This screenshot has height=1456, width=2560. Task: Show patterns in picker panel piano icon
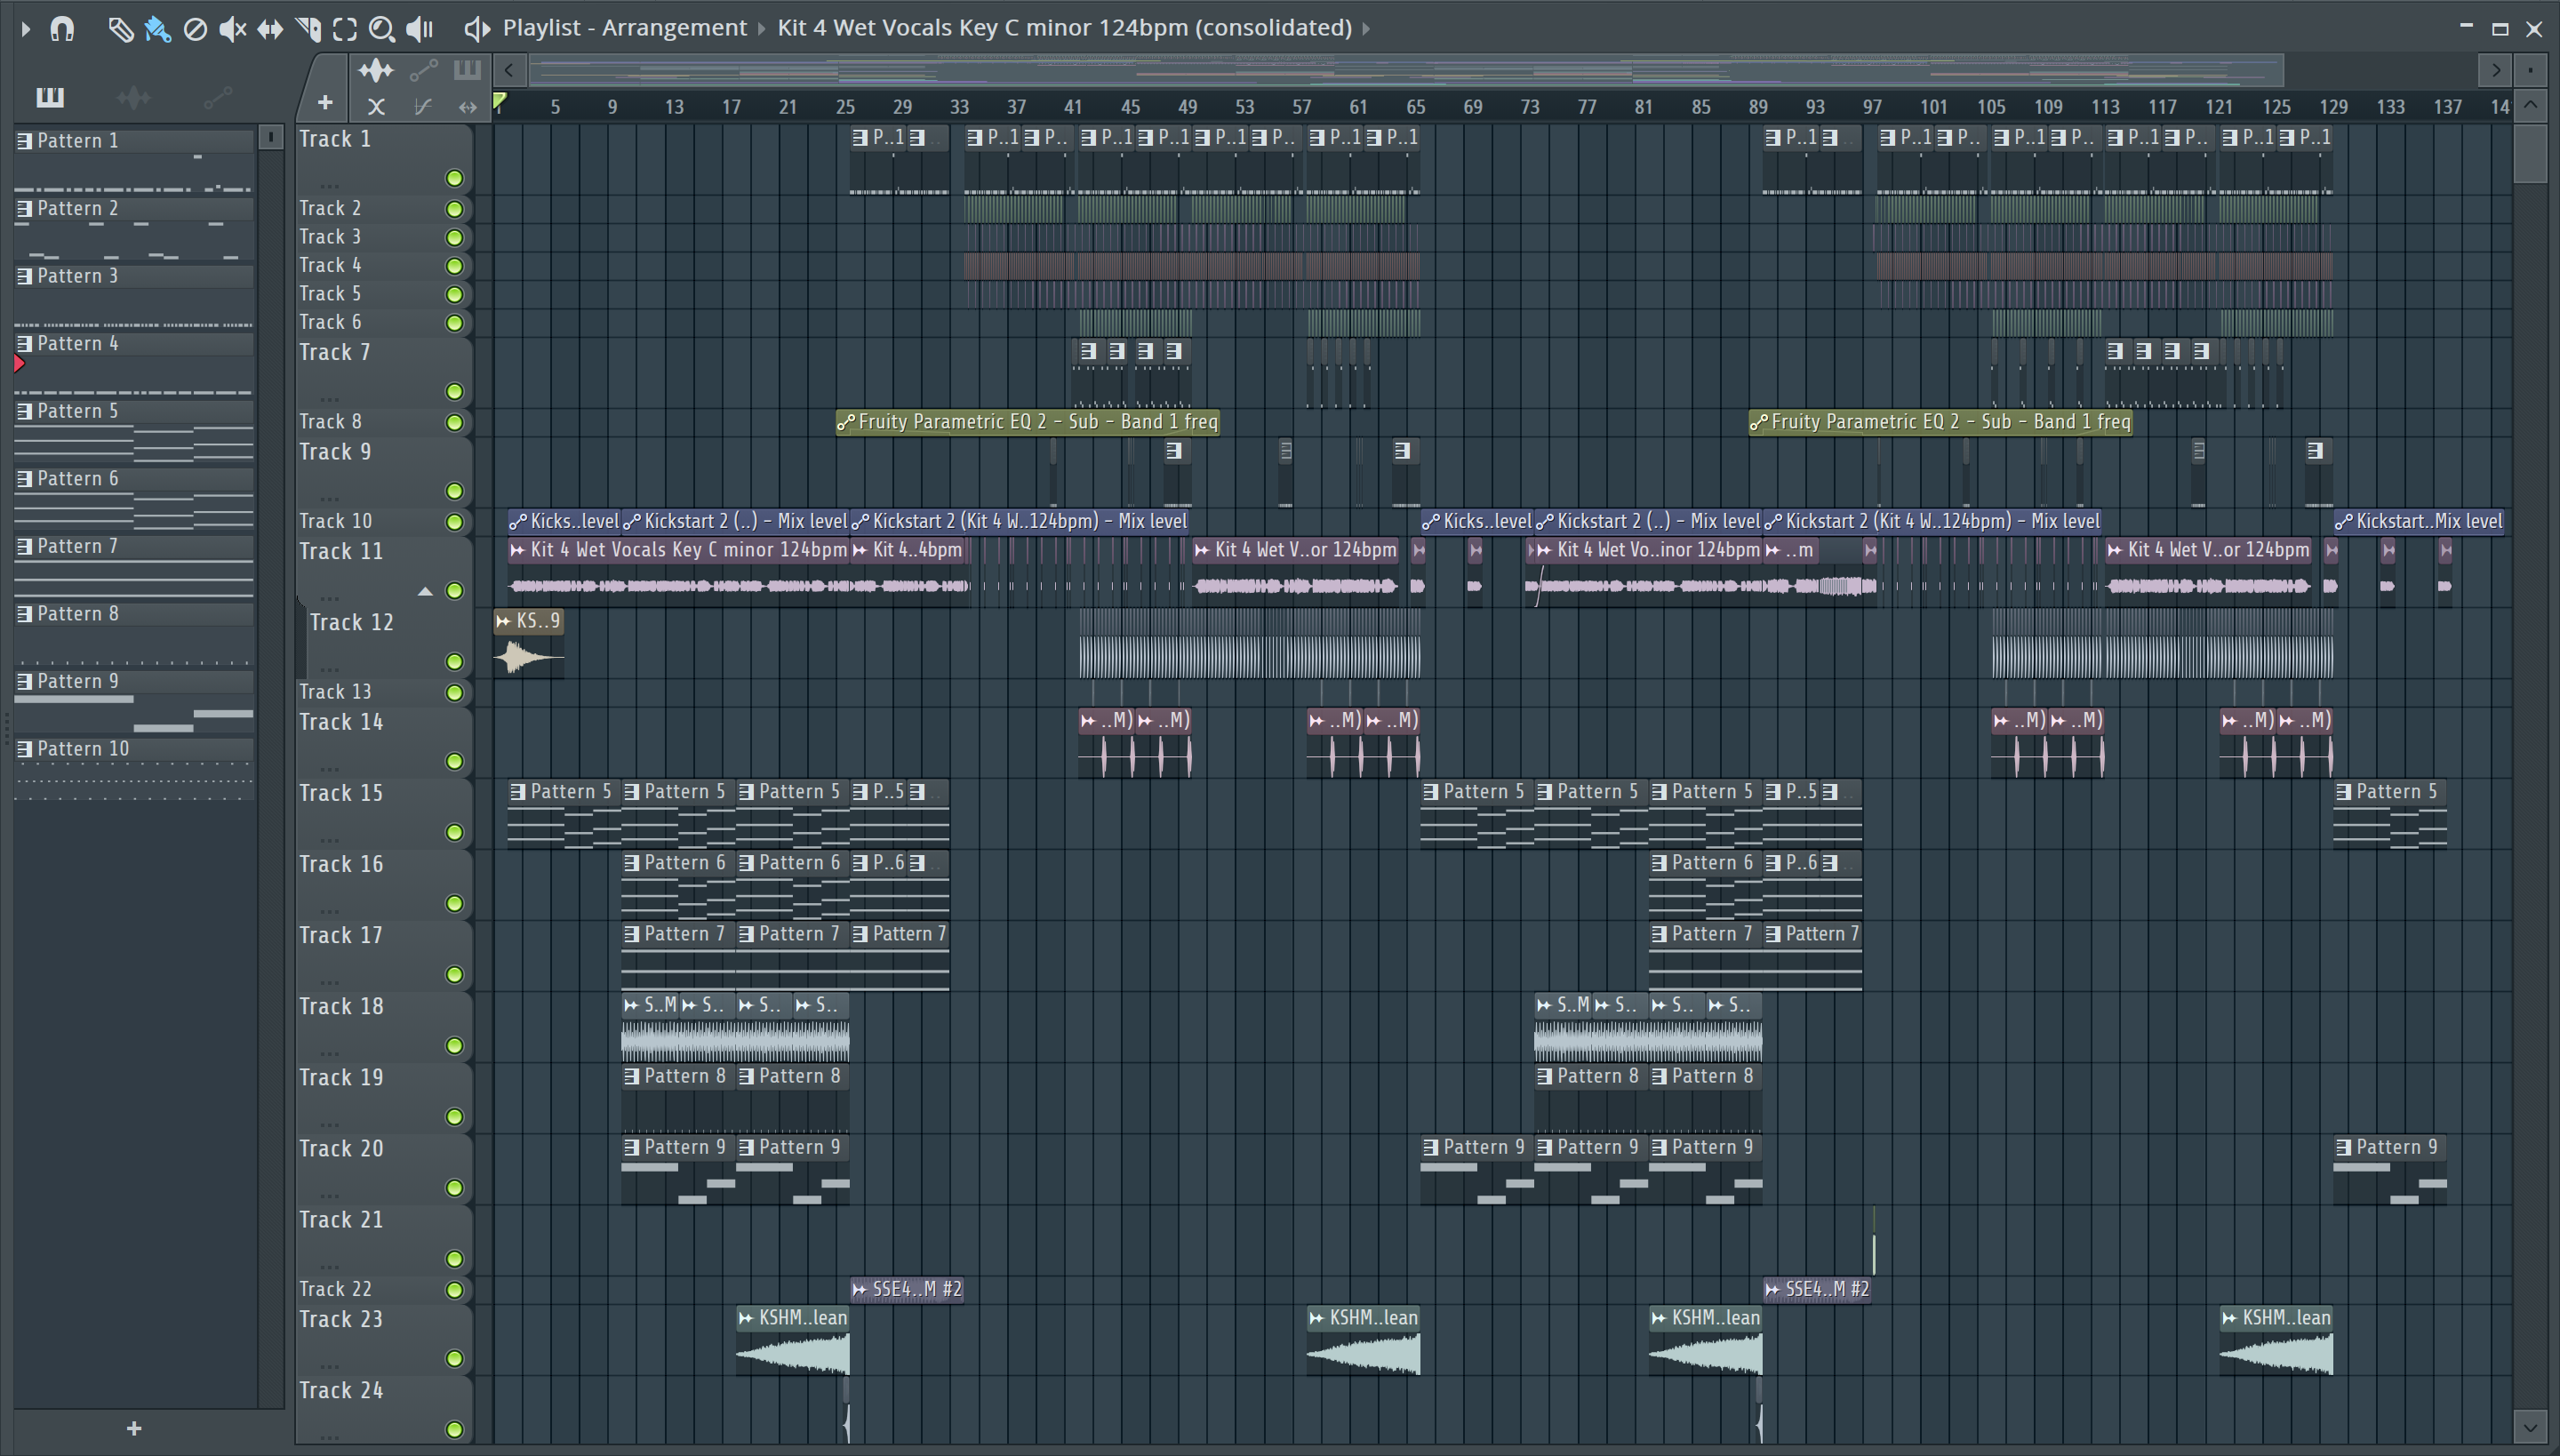coord(50,97)
